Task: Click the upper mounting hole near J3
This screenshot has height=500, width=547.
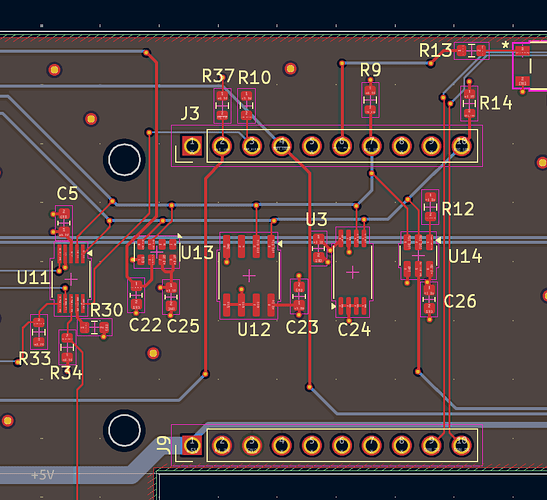Action: (125, 160)
